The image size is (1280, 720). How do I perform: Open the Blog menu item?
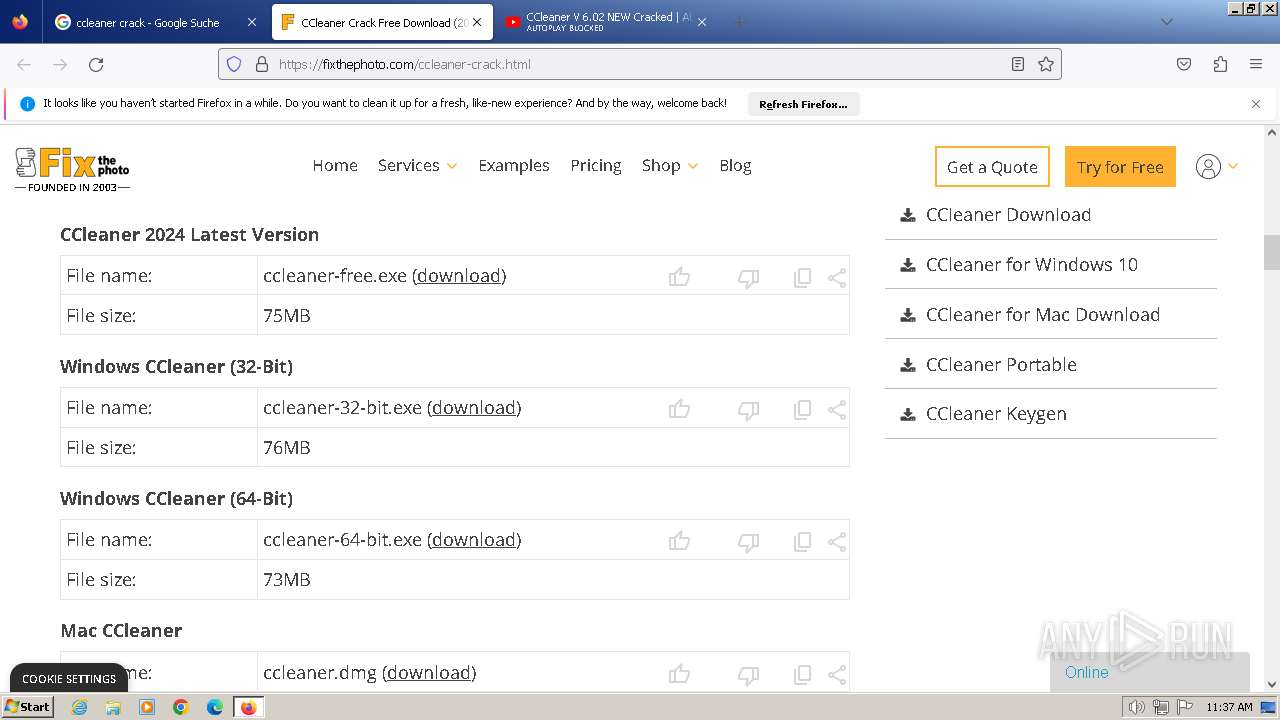point(735,166)
